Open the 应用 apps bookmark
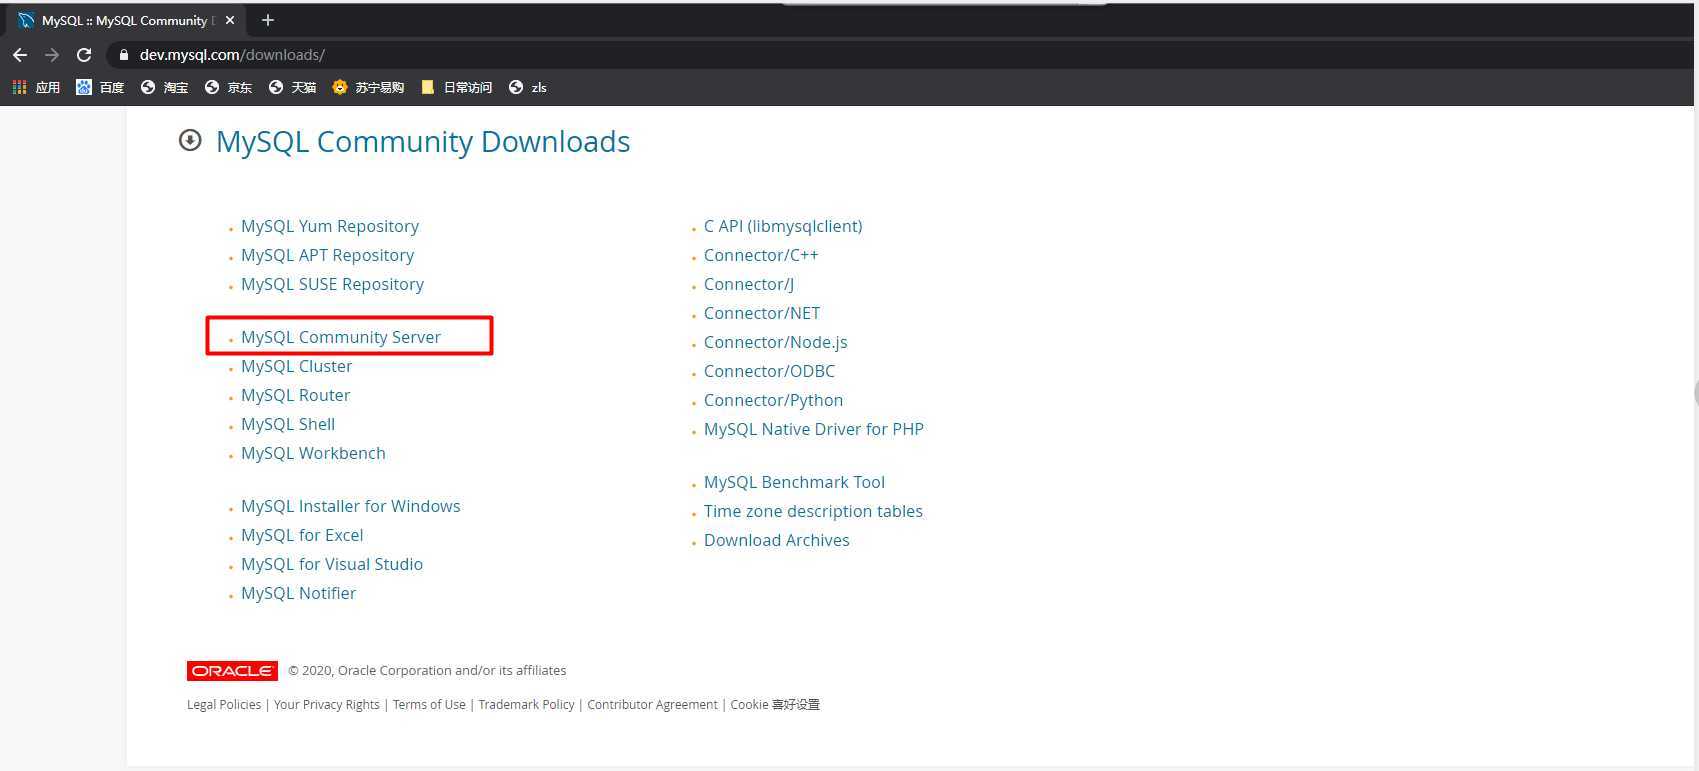This screenshot has width=1699, height=771. click(36, 88)
